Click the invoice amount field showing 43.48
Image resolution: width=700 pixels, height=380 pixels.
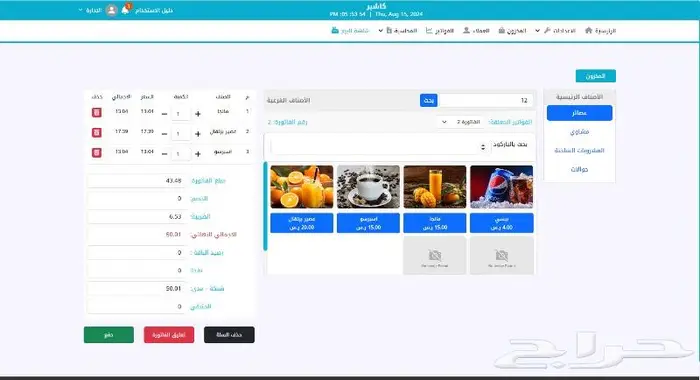136,181
